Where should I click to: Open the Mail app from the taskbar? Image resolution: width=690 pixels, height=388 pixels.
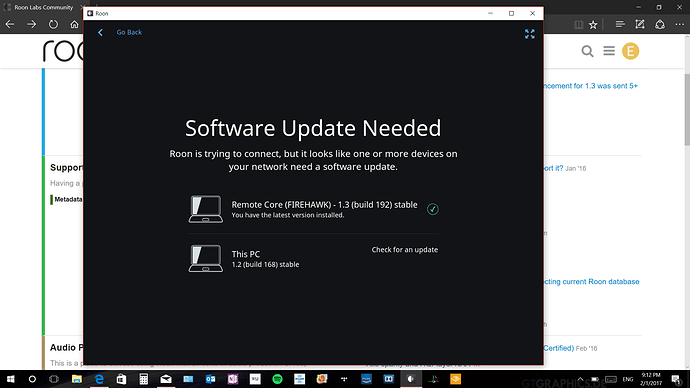[x=166, y=379]
